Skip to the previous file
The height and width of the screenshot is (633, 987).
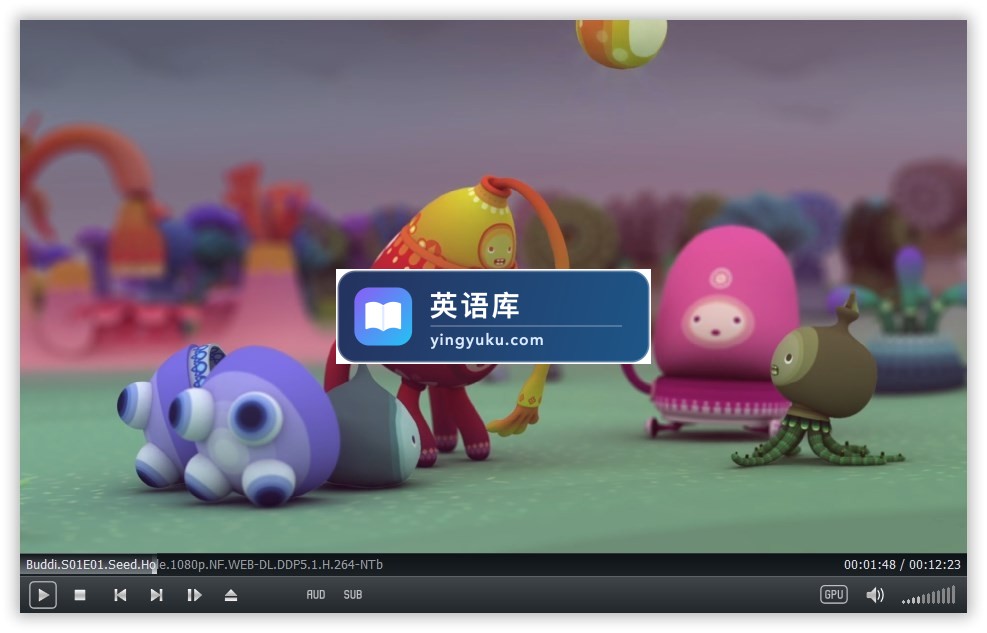[120, 595]
